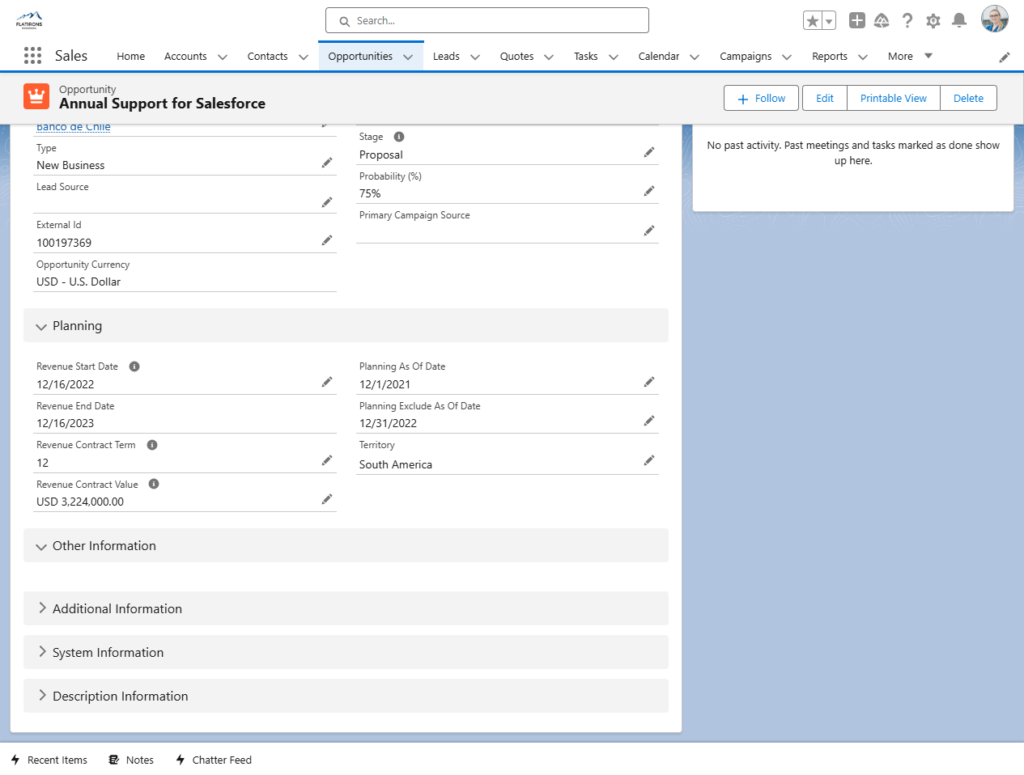The height and width of the screenshot is (775, 1024).
Task: Show info tooltip for Stage field
Action: point(399,136)
